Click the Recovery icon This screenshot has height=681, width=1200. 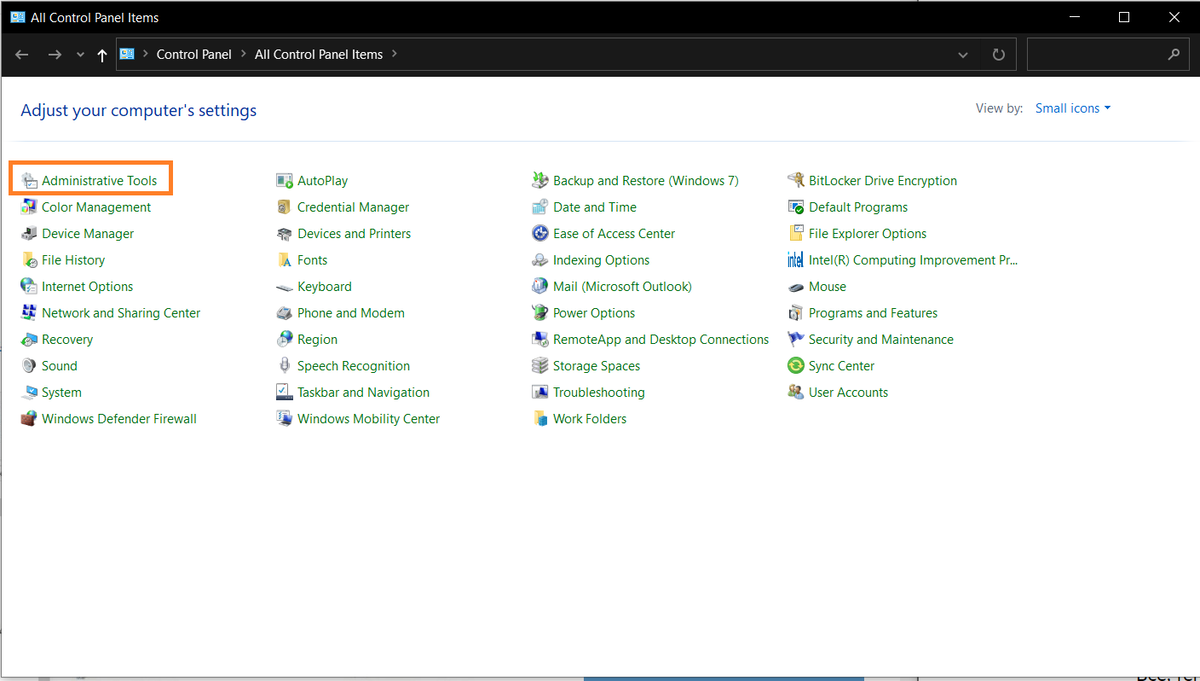pos(29,340)
